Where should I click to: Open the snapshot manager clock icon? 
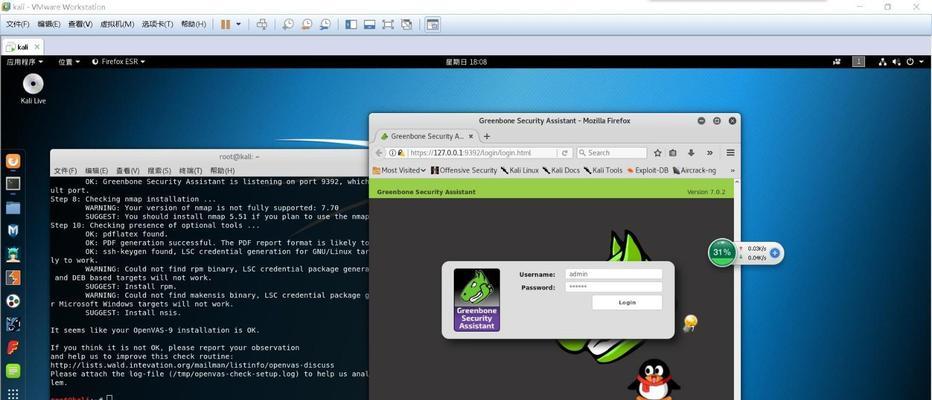(x=325, y=24)
